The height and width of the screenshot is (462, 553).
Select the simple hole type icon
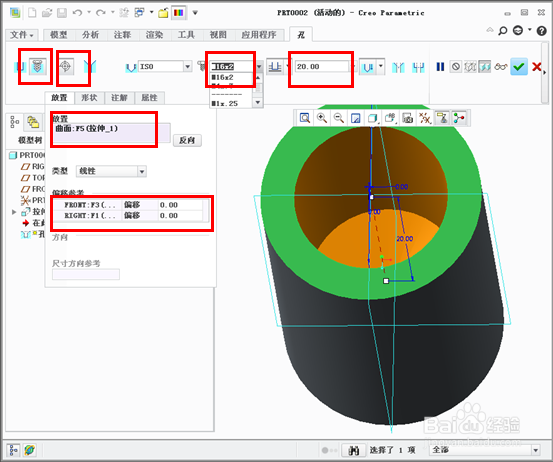pyautogui.click(x=20, y=67)
